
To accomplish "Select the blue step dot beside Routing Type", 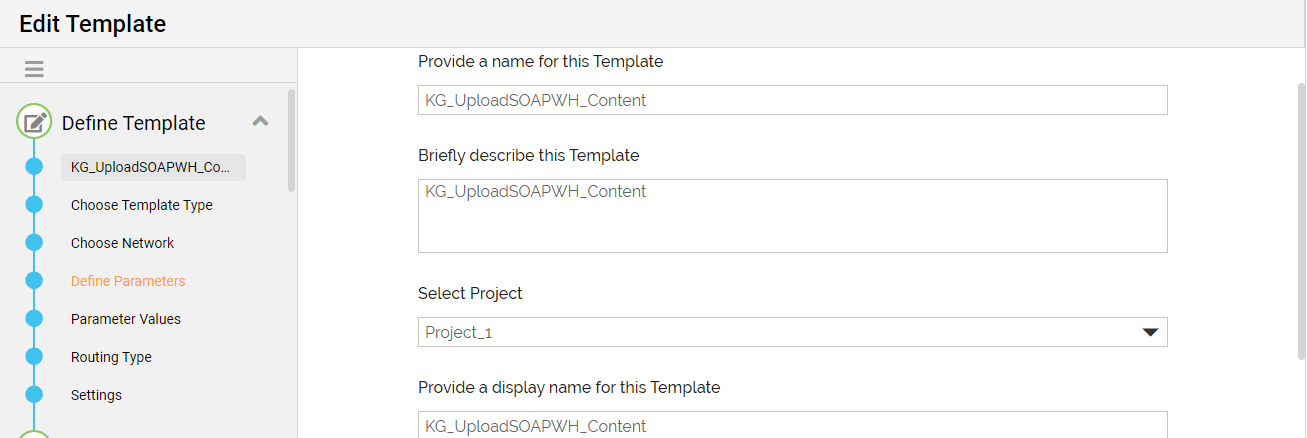I will click(34, 357).
